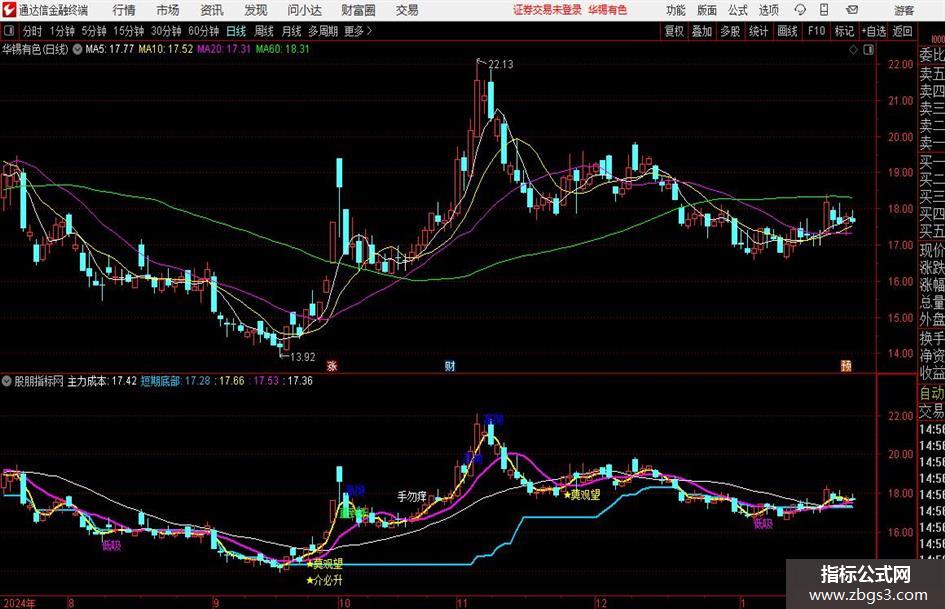Viewport: 945px width, 609px height.
Task: Click the Tongdaxin red logo icon
Action: (x=8, y=10)
